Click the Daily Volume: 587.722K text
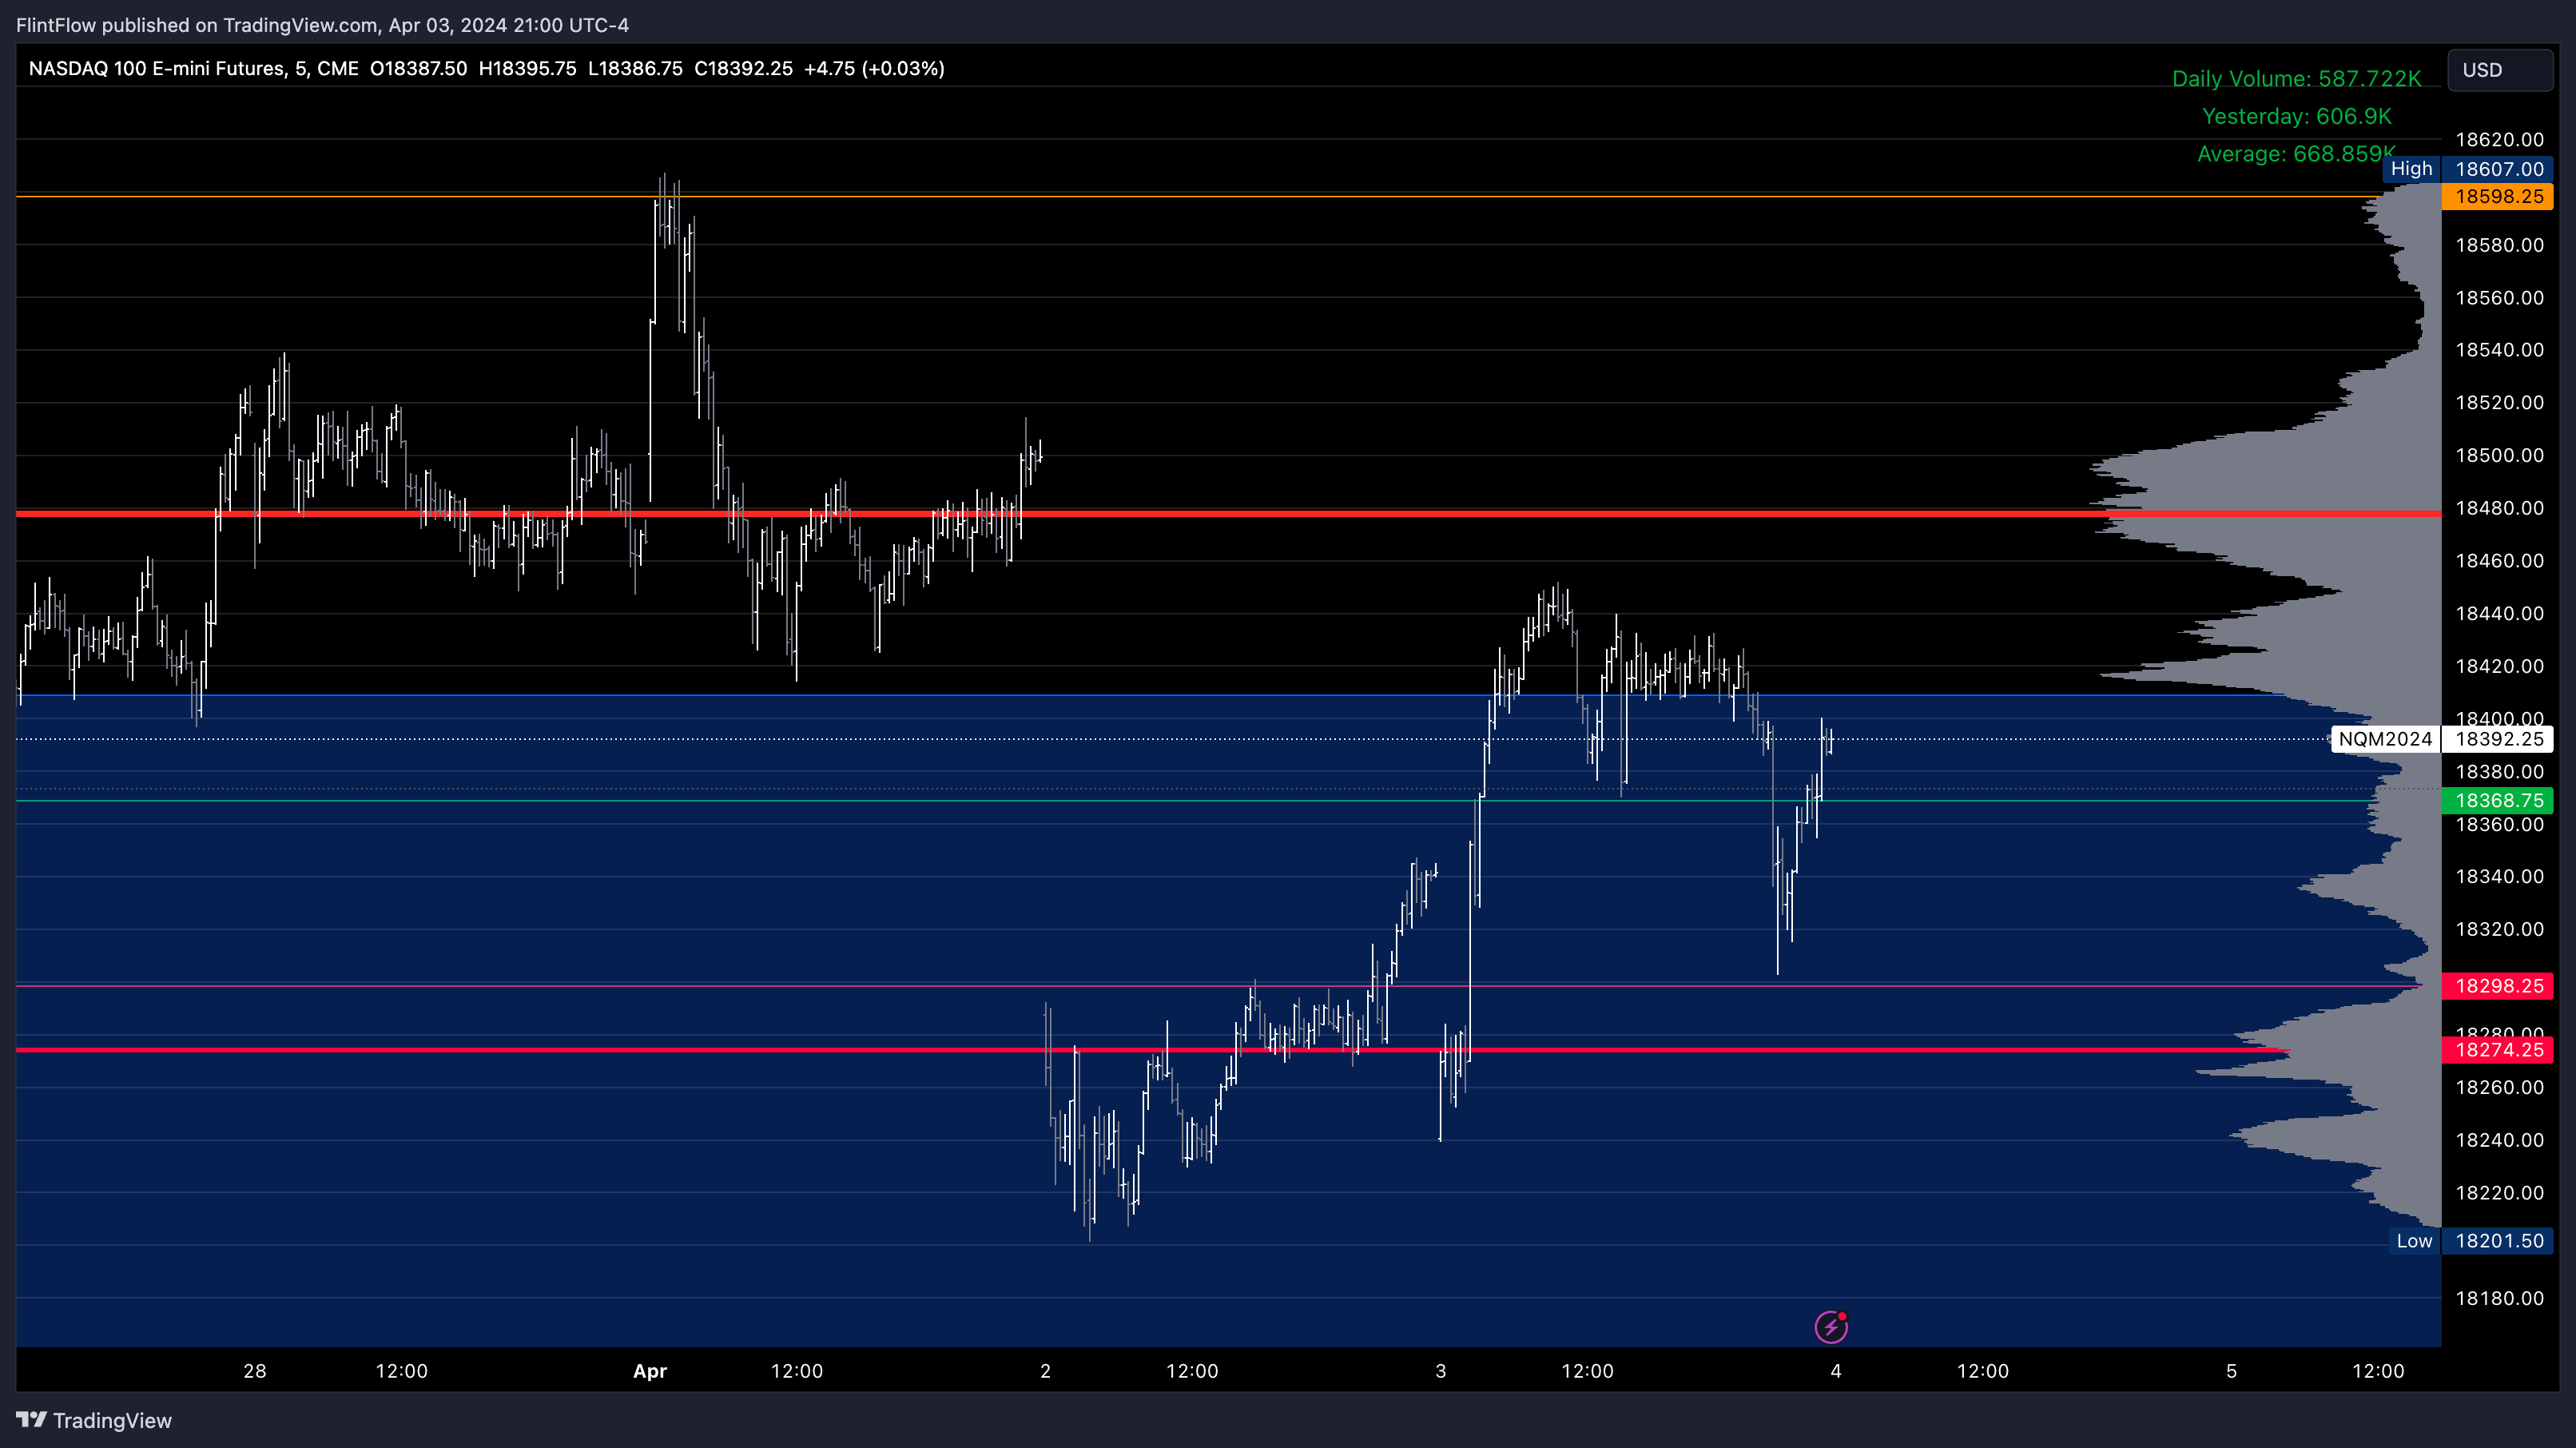Viewport: 2576px width, 1448px height. tap(2297, 78)
